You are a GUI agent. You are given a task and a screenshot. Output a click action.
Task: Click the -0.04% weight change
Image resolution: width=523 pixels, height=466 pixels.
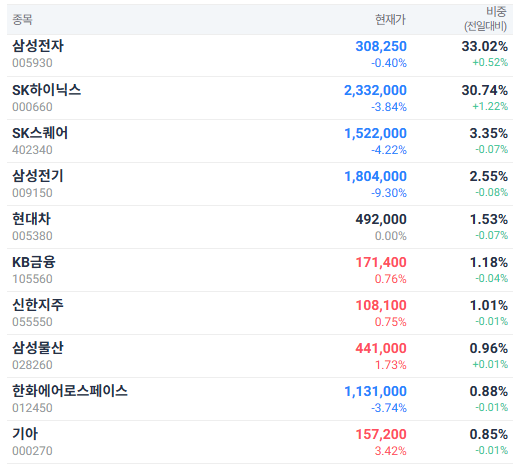click(x=492, y=279)
